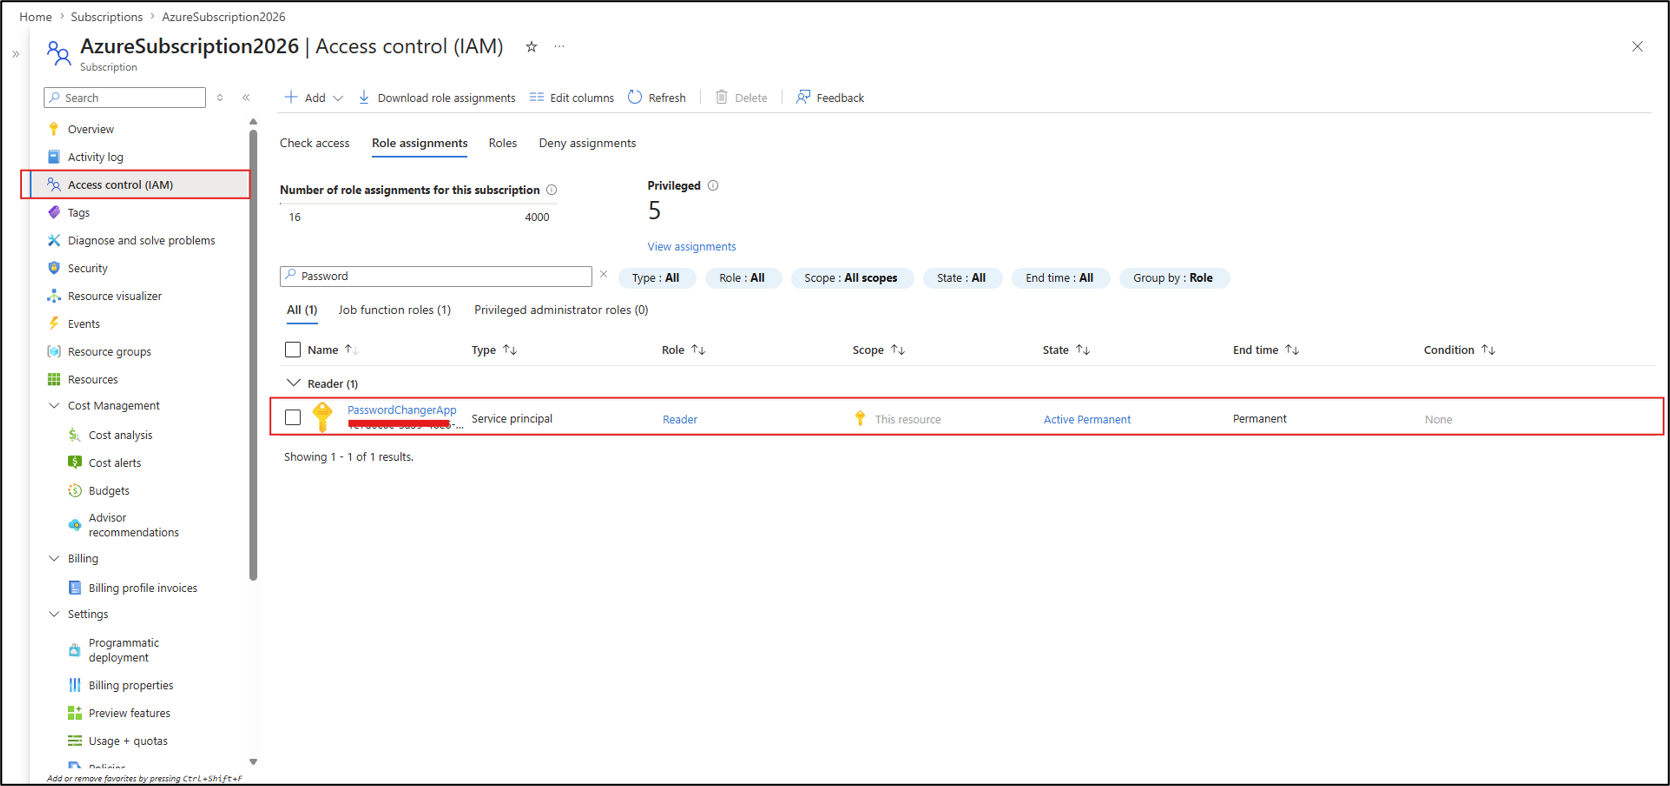The width and height of the screenshot is (1670, 786).
Task: Open the Usage + quotas icon
Action: tap(75, 741)
